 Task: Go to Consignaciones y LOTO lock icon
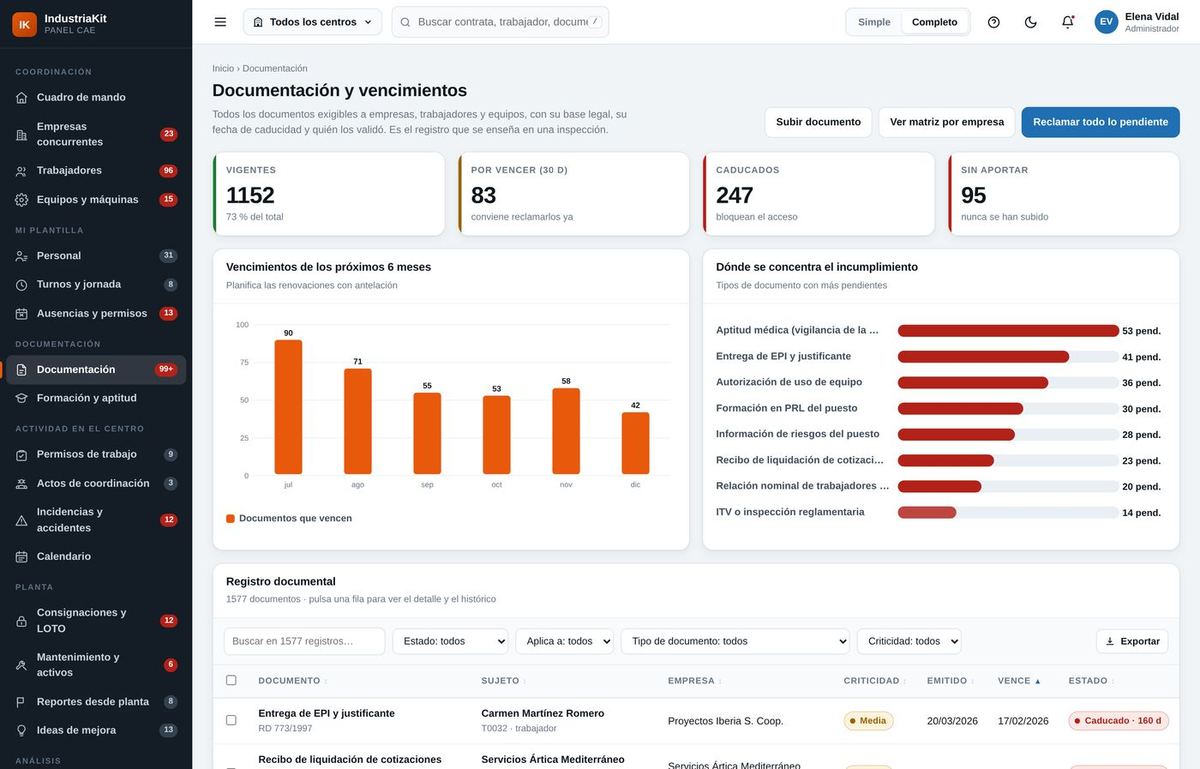pyautogui.click(x=22, y=621)
